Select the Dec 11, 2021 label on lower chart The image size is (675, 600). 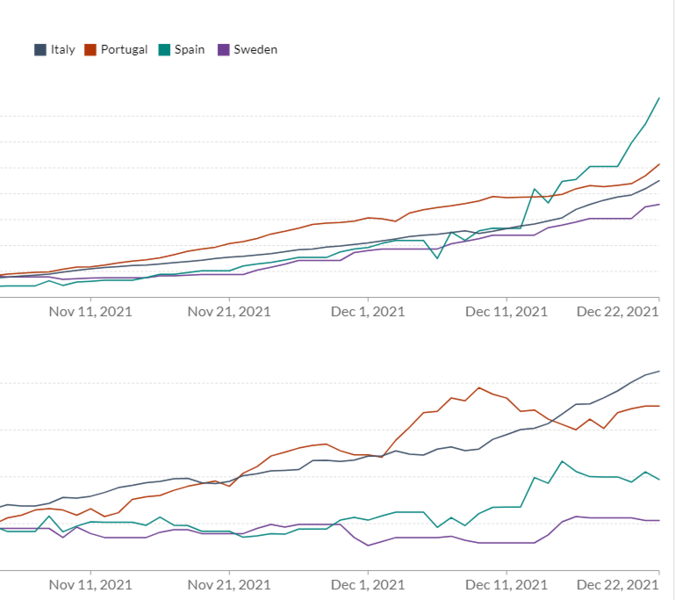(x=506, y=583)
